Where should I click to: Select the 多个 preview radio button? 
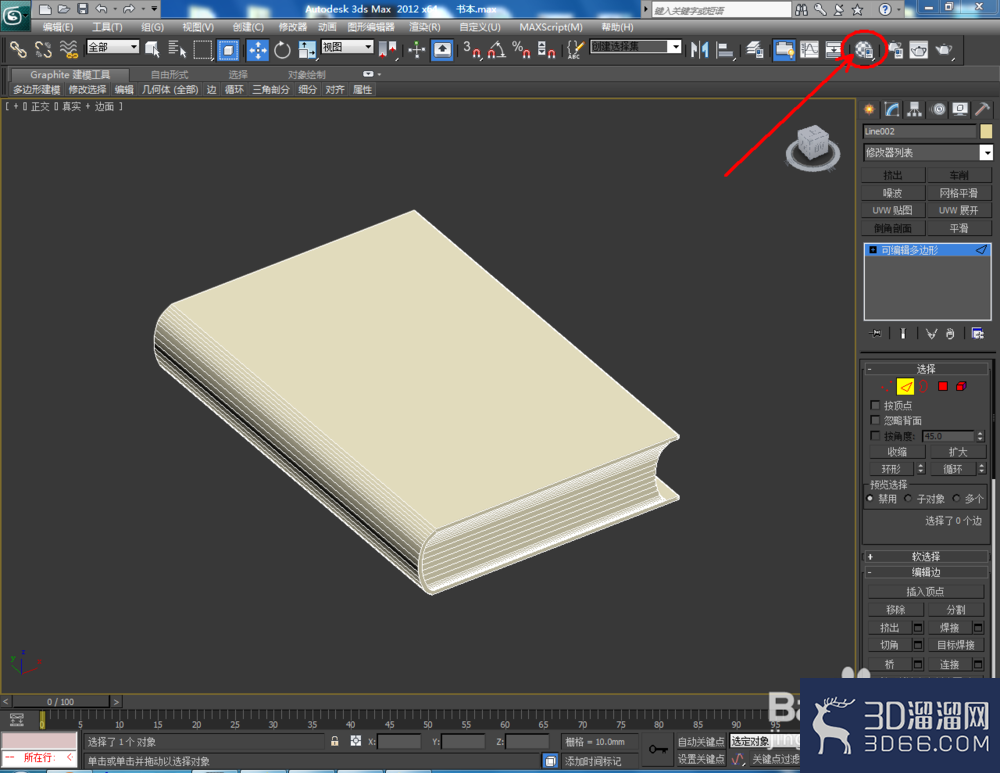click(956, 498)
